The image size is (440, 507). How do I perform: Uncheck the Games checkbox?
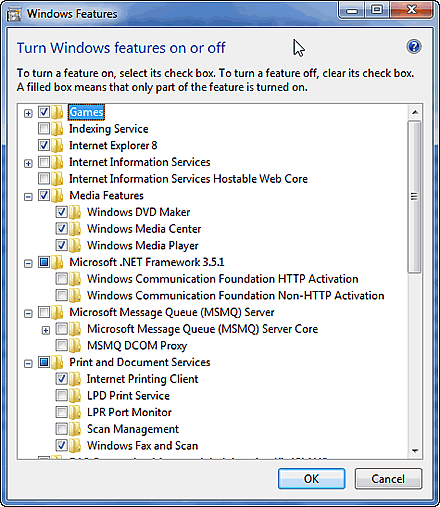click(44, 112)
